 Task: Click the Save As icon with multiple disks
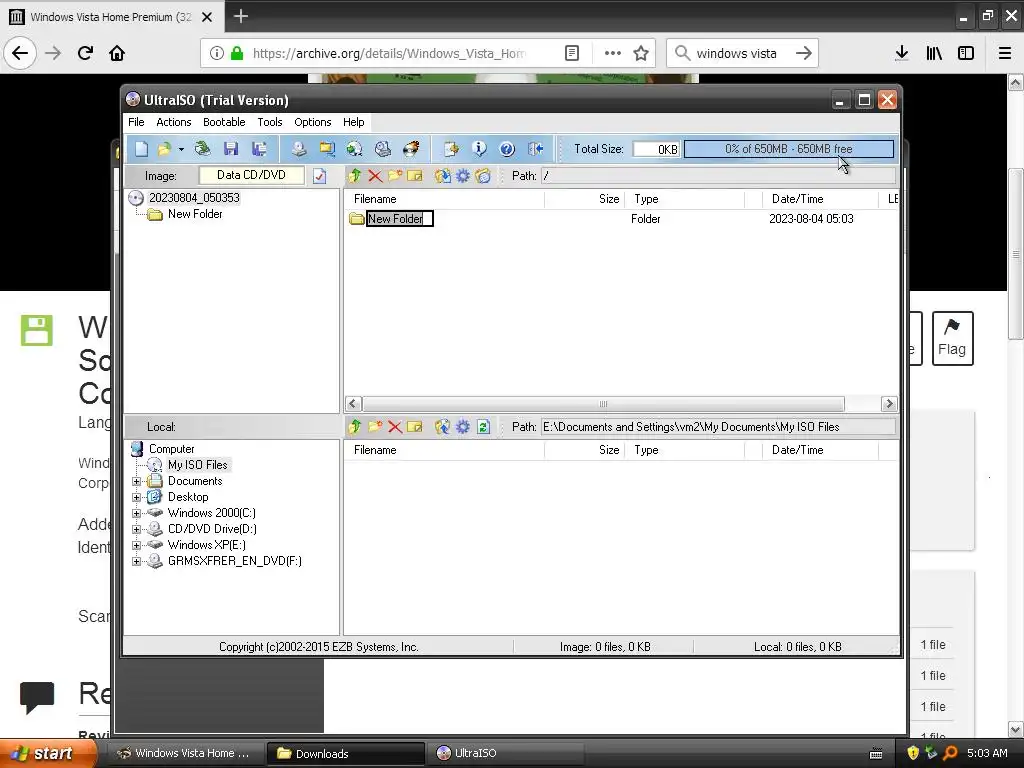pos(259,149)
